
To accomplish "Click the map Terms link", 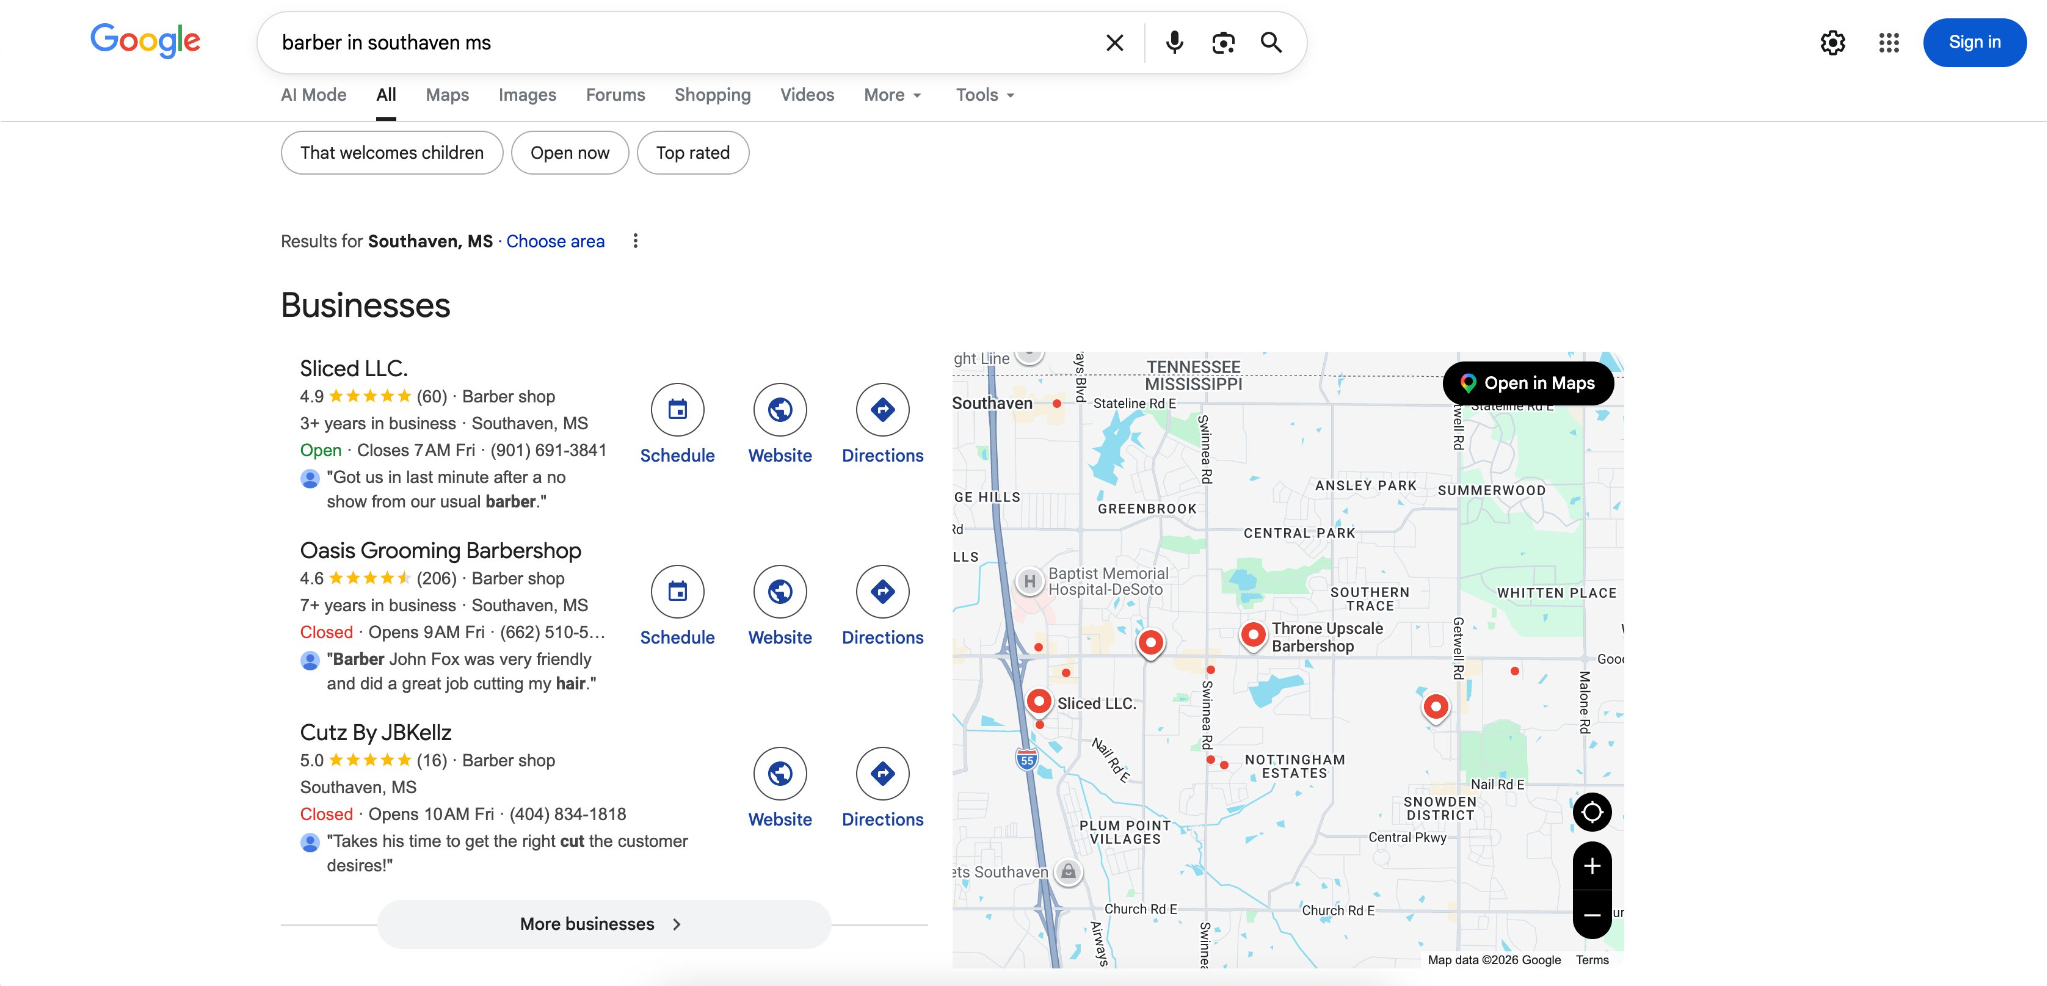I will (x=1592, y=960).
